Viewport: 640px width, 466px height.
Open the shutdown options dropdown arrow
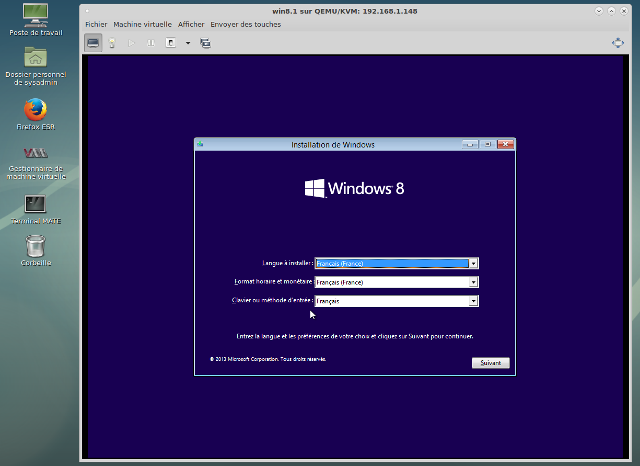click(x=188, y=43)
